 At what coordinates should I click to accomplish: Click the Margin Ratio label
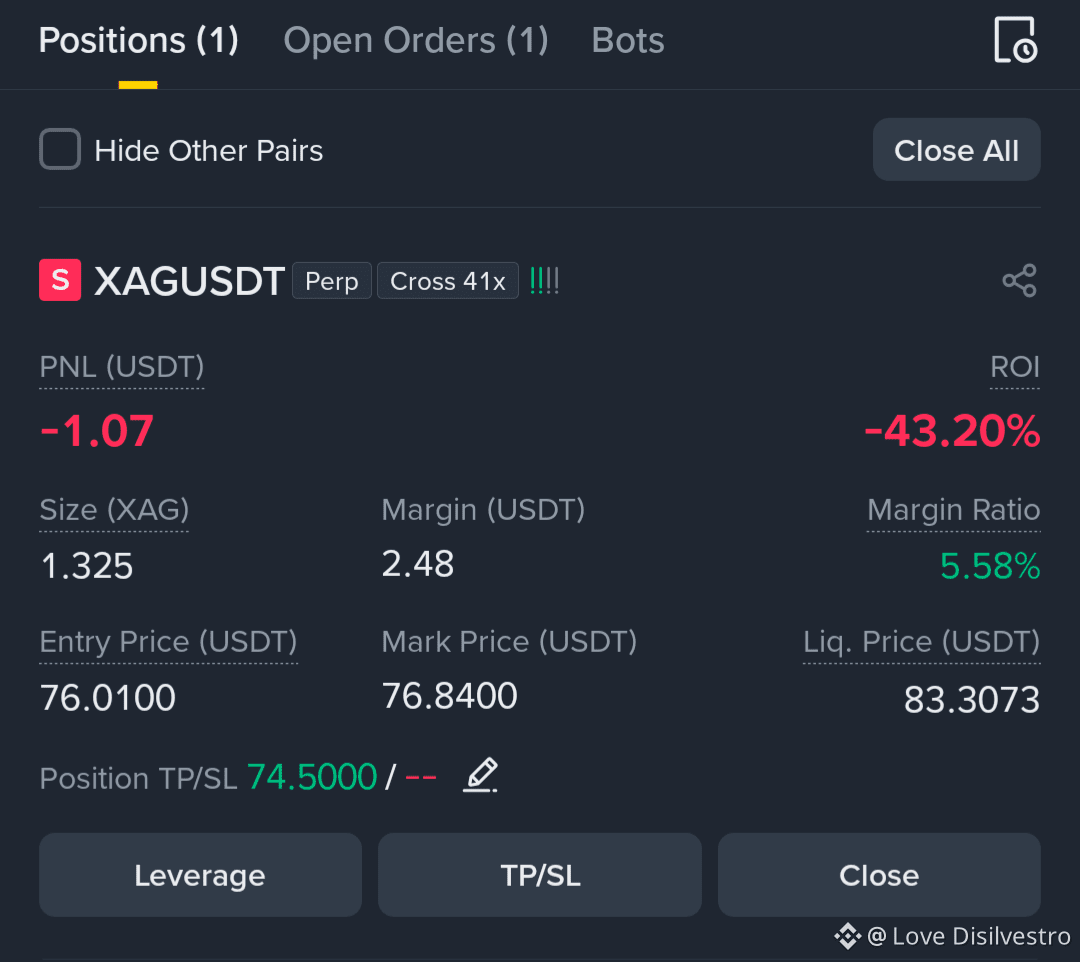click(953, 510)
